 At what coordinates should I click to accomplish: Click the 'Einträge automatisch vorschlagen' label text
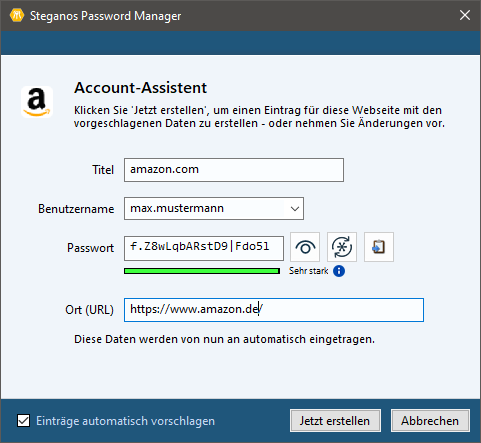pos(125,421)
